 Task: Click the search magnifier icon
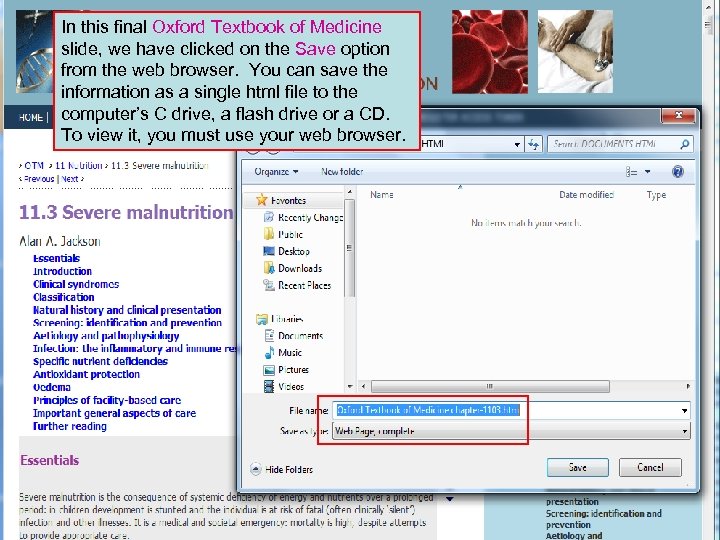coord(685,144)
